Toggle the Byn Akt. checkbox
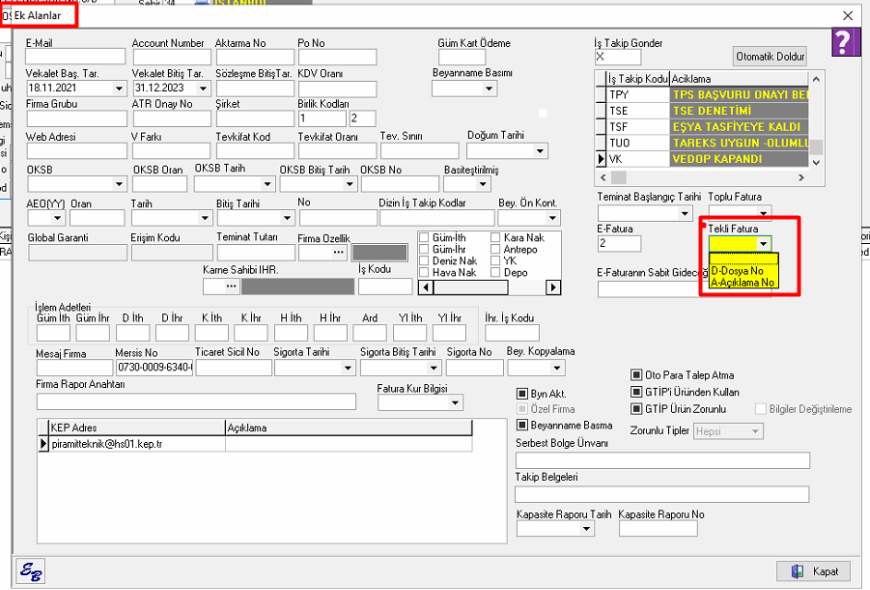This screenshot has width=870, height=590. point(522,394)
